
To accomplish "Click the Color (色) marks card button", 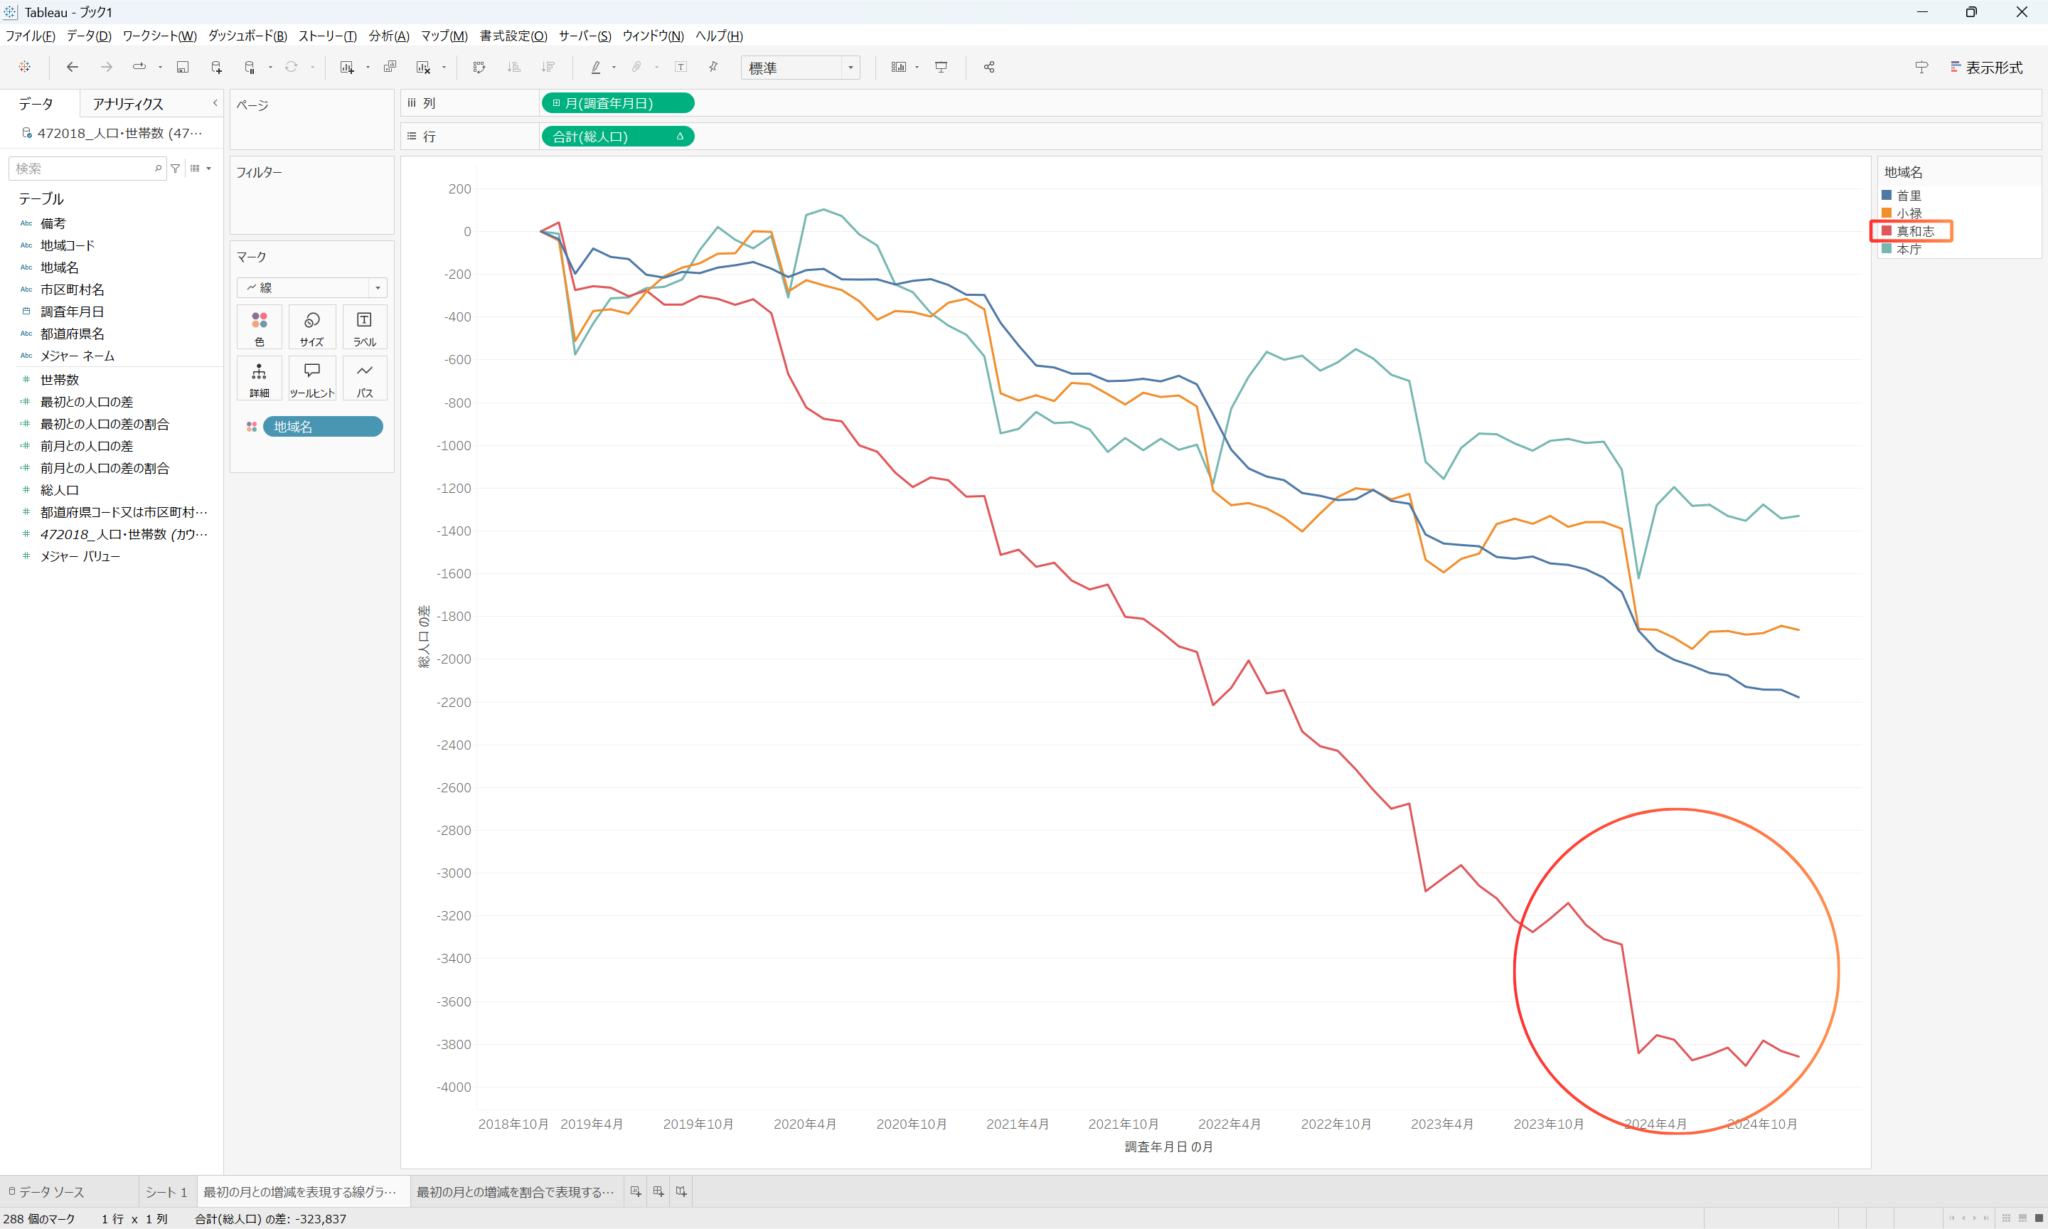I will (x=259, y=327).
